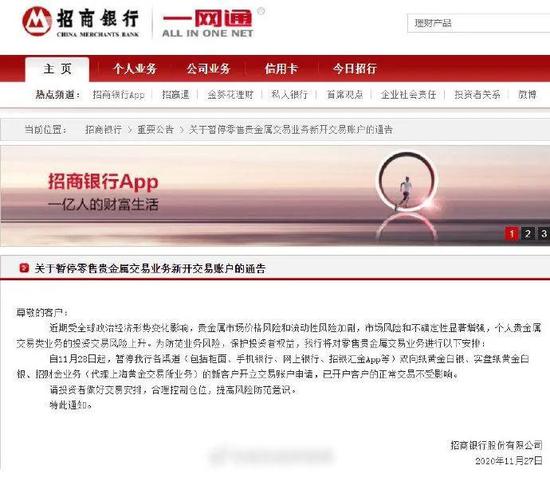550x477 pixels.
Task: Open the 个人业务 menu
Action: pyautogui.click(x=135, y=69)
